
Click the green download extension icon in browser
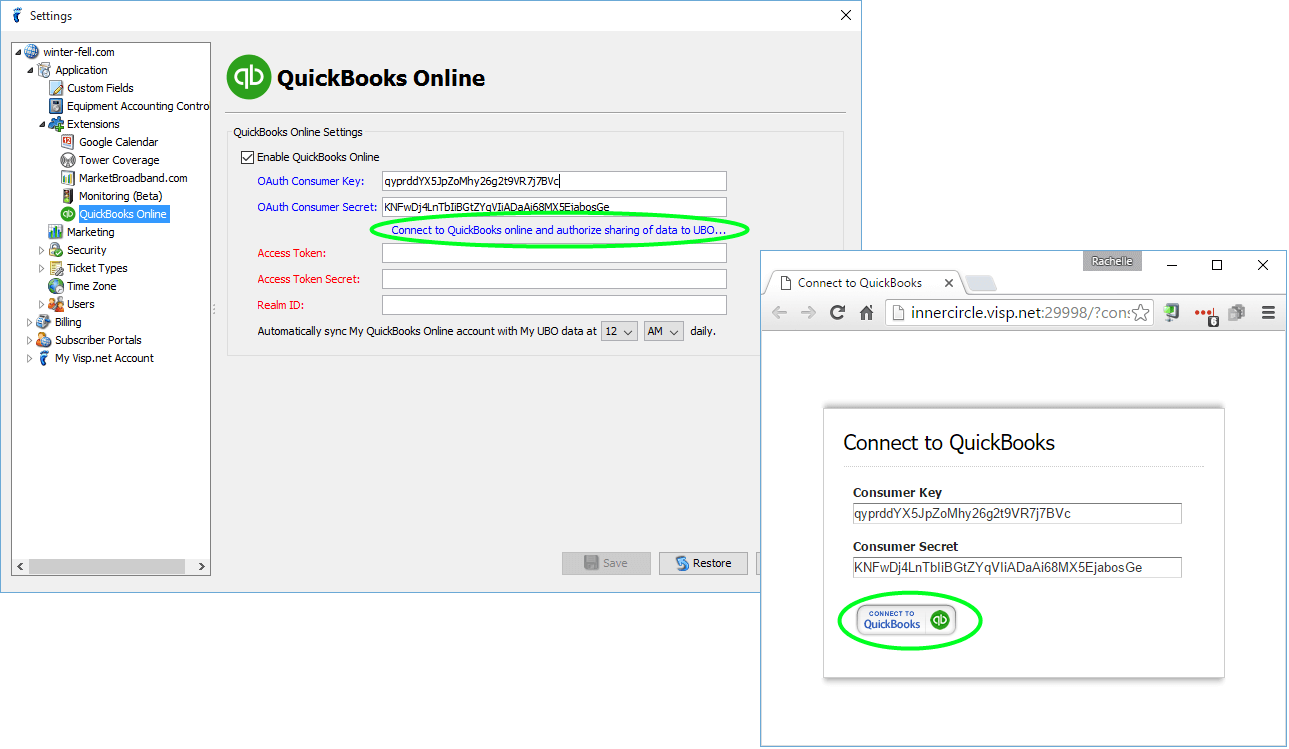point(1171,313)
